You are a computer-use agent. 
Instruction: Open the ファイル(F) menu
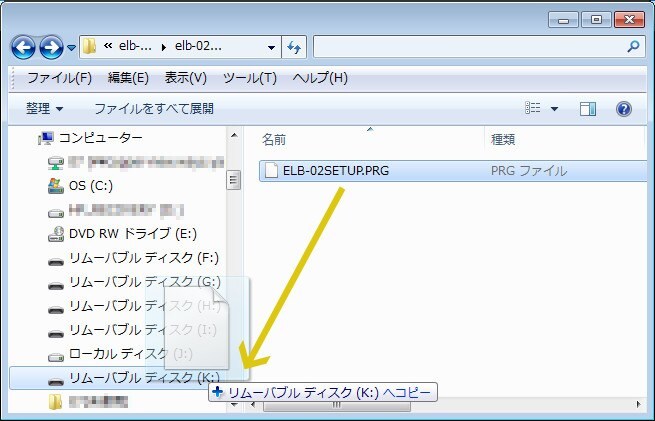[59, 78]
